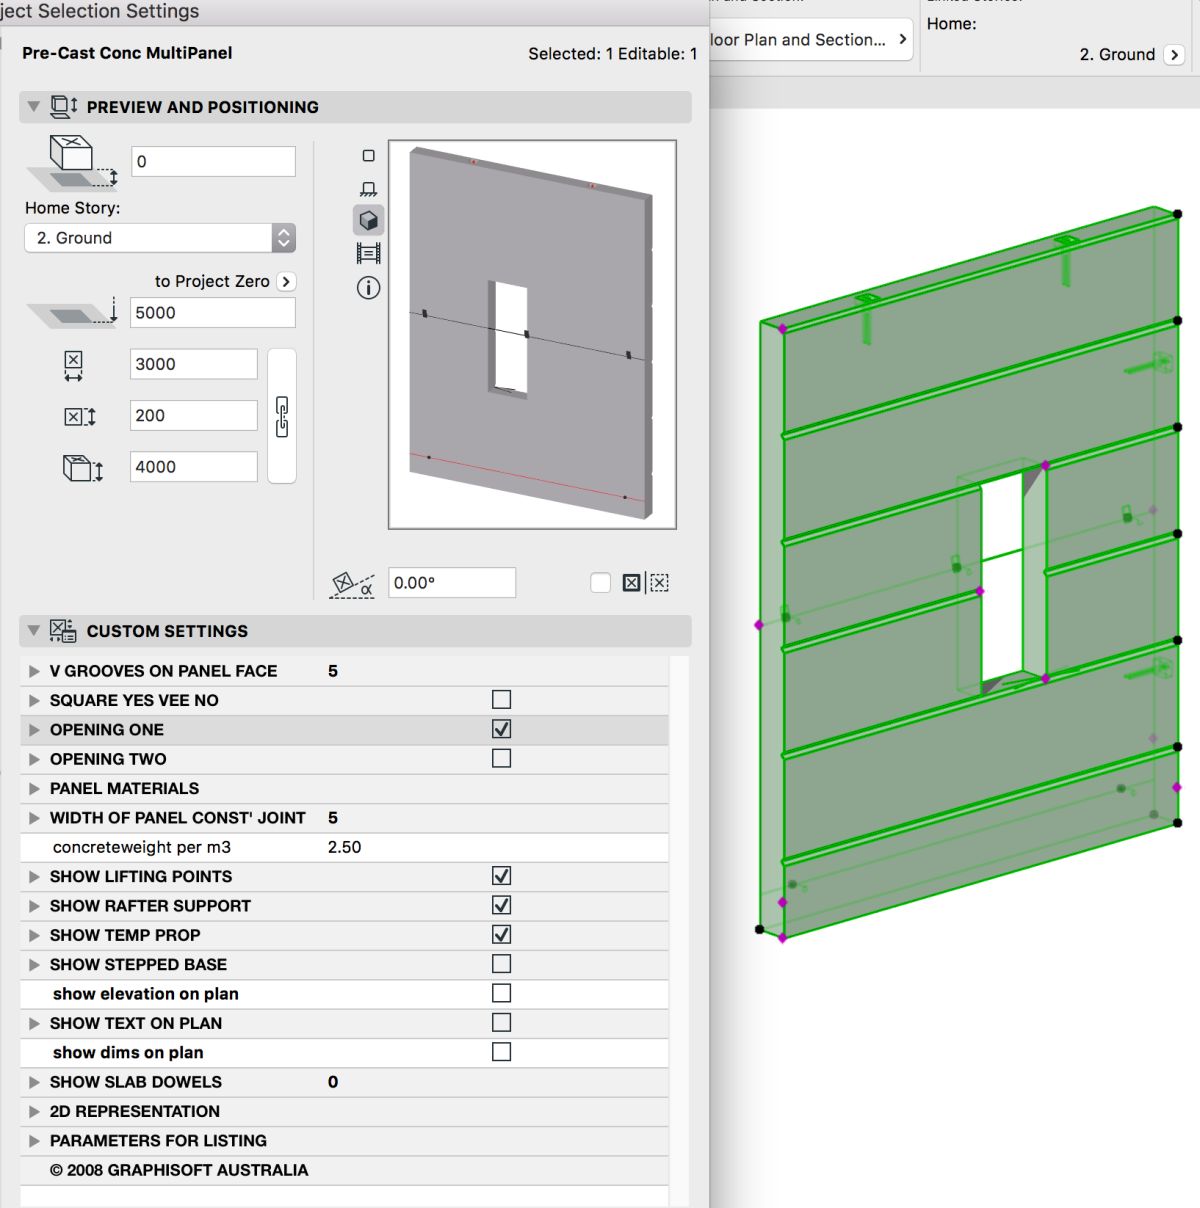The image size is (1200, 1208).
Task: Expand the OPENING ONE parameter group
Action: tap(34, 730)
